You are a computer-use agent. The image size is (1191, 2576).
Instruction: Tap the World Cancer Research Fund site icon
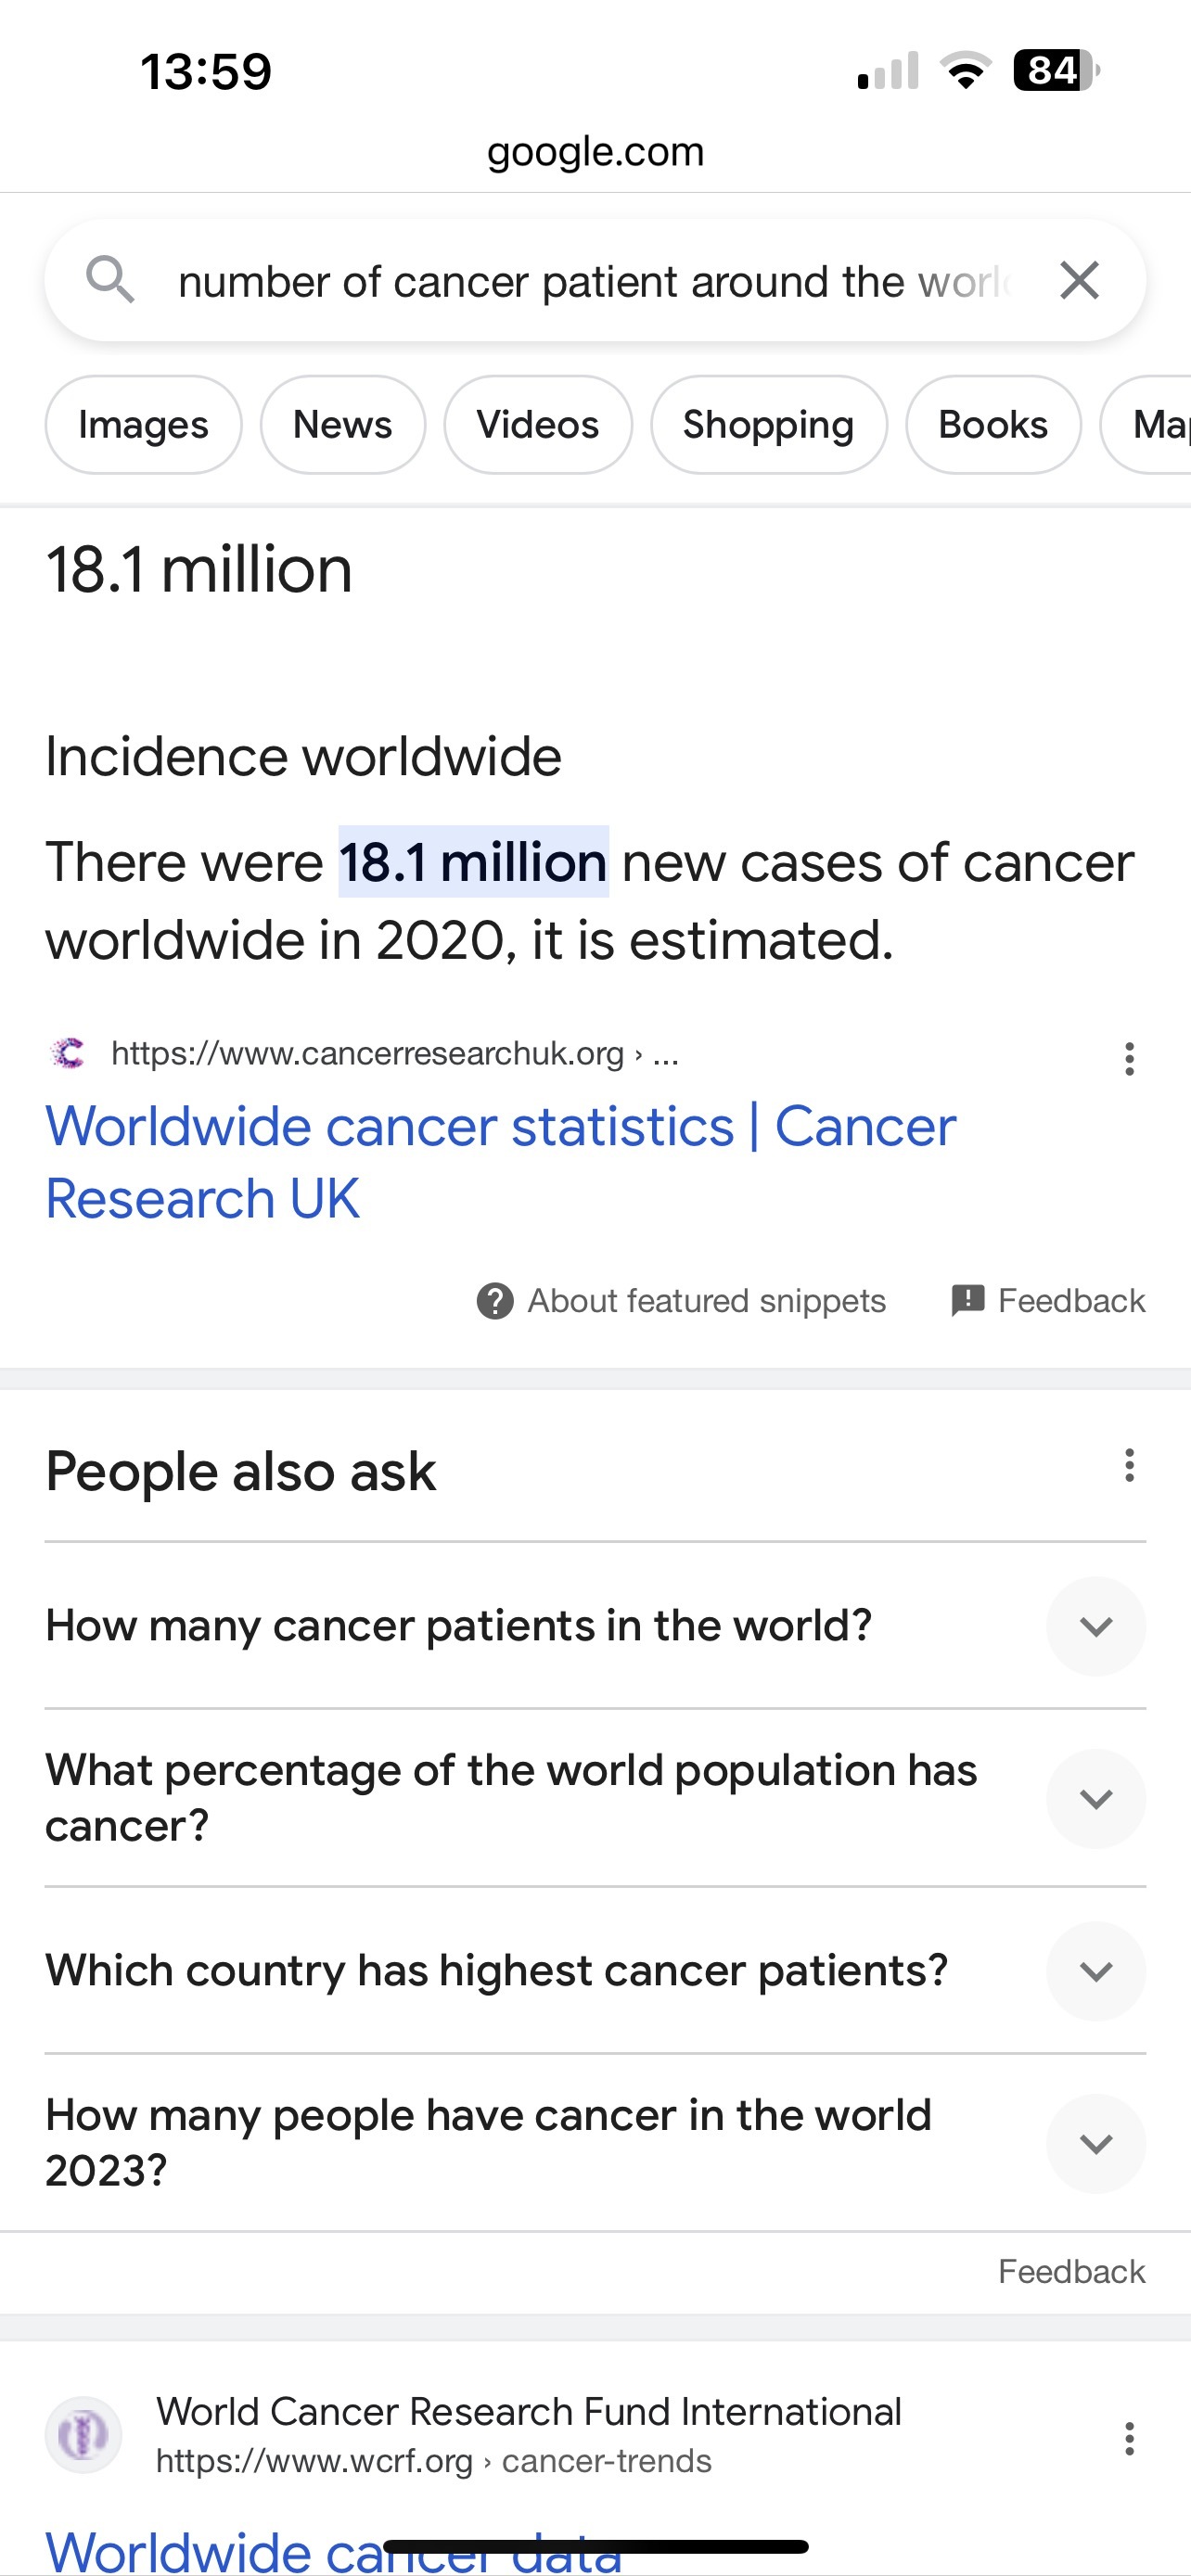point(83,2435)
